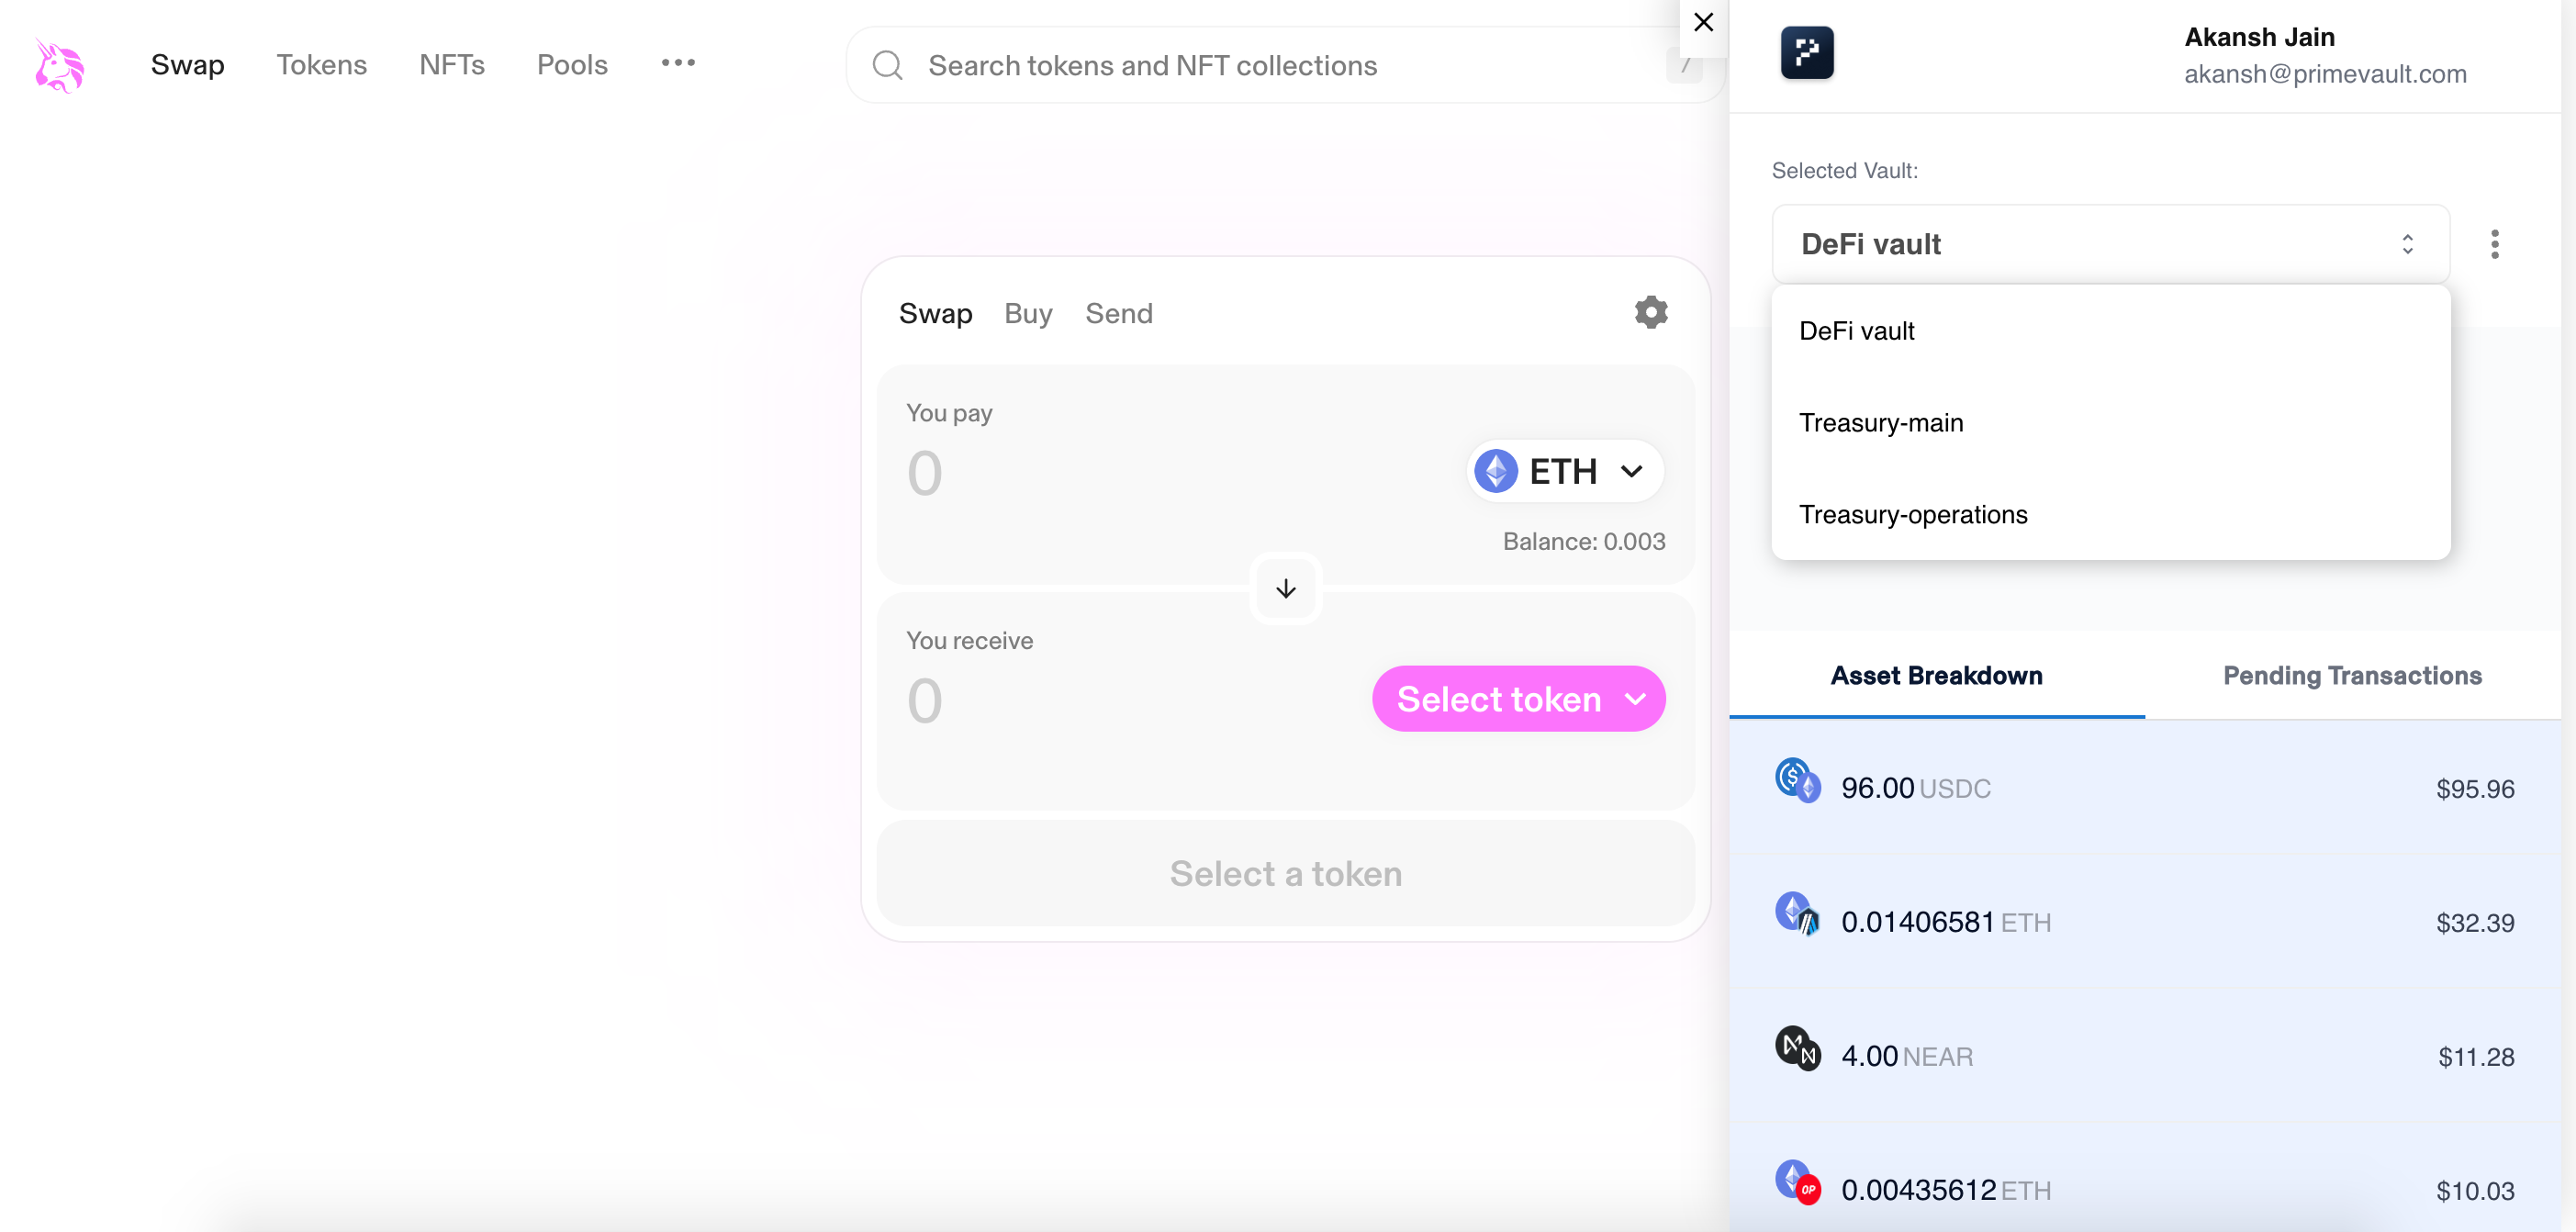Image resolution: width=2576 pixels, height=1232 pixels.
Task: Open vault options kebab menu
Action: 2494,244
